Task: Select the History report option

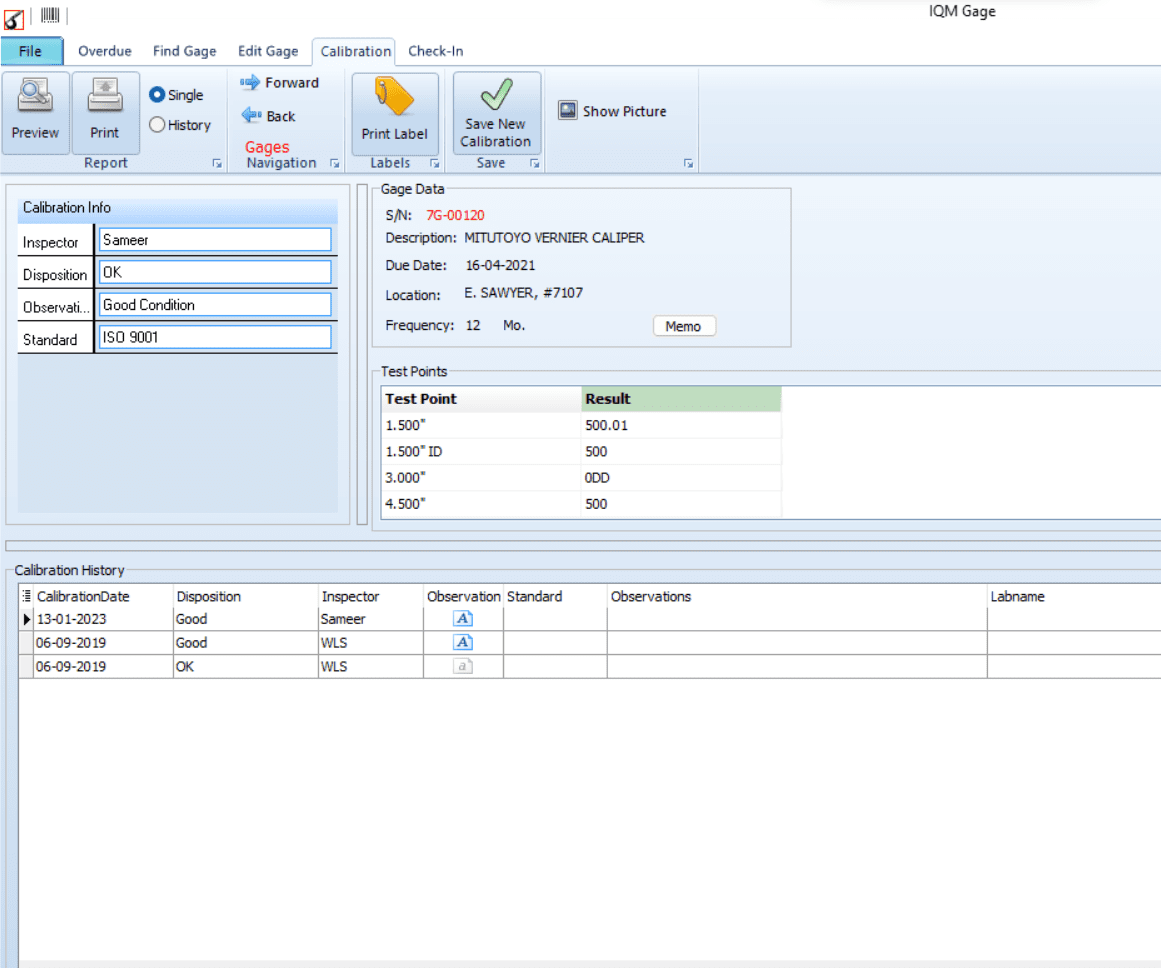Action: 180,125
